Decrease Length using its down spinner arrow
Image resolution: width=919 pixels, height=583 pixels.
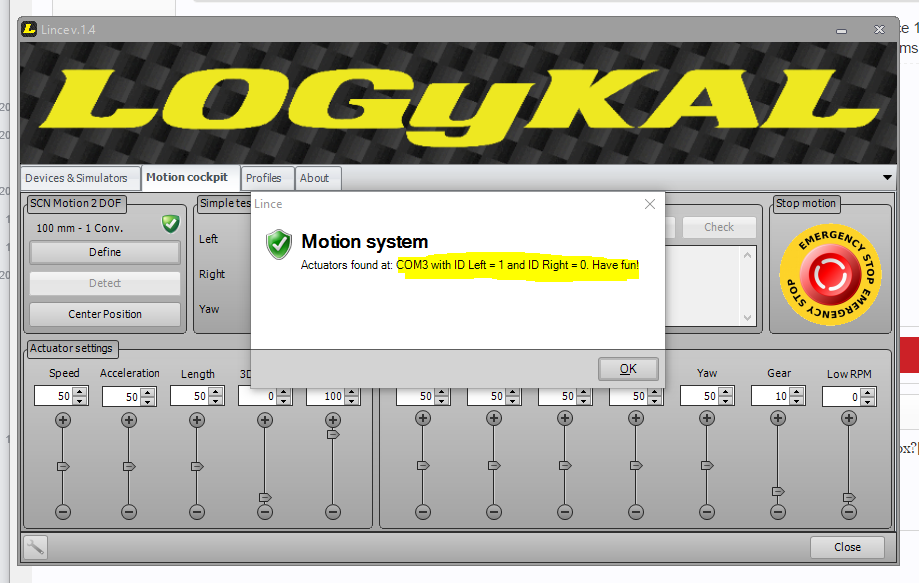pos(216,401)
